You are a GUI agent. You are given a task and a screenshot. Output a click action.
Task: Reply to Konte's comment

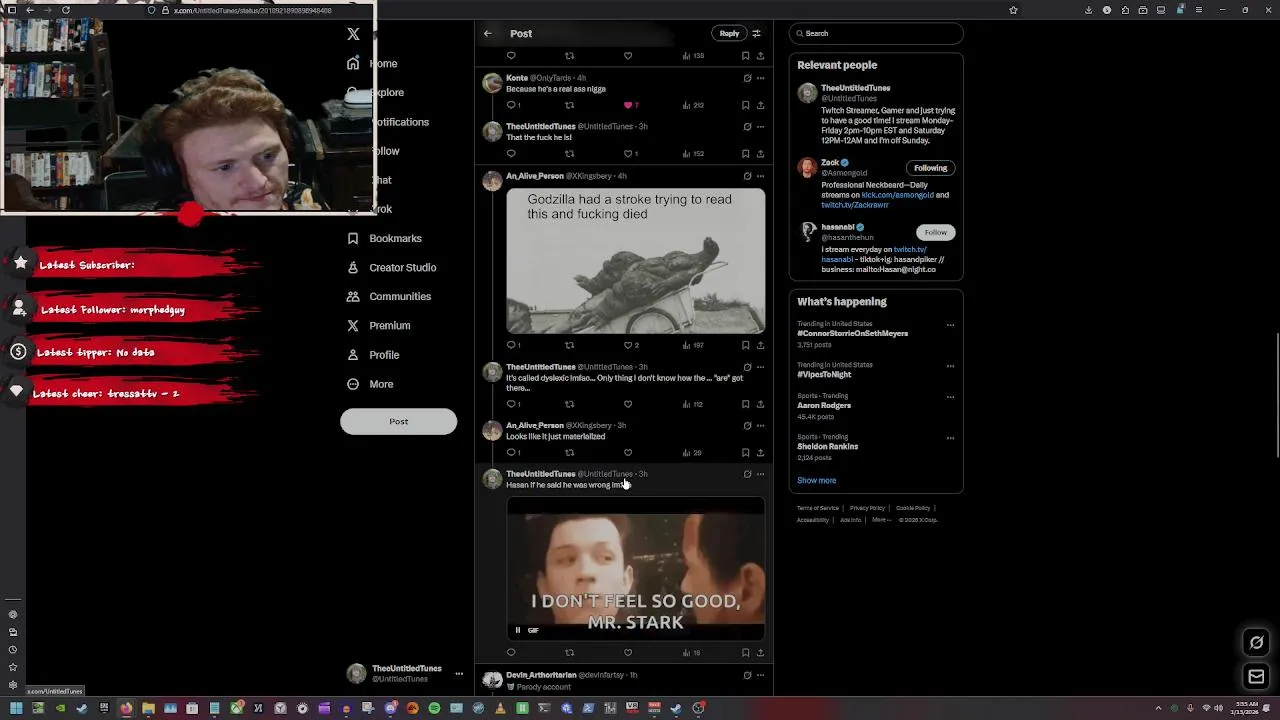click(513, 105)
